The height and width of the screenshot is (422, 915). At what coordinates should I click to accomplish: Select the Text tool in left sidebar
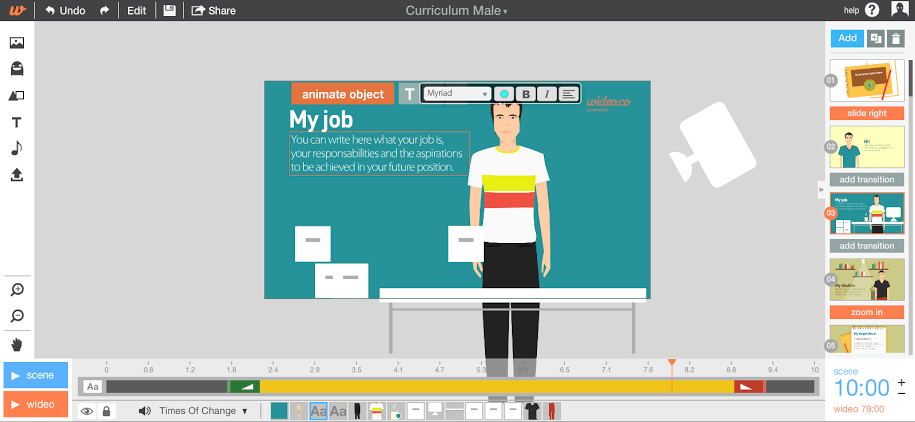(16, 122)
